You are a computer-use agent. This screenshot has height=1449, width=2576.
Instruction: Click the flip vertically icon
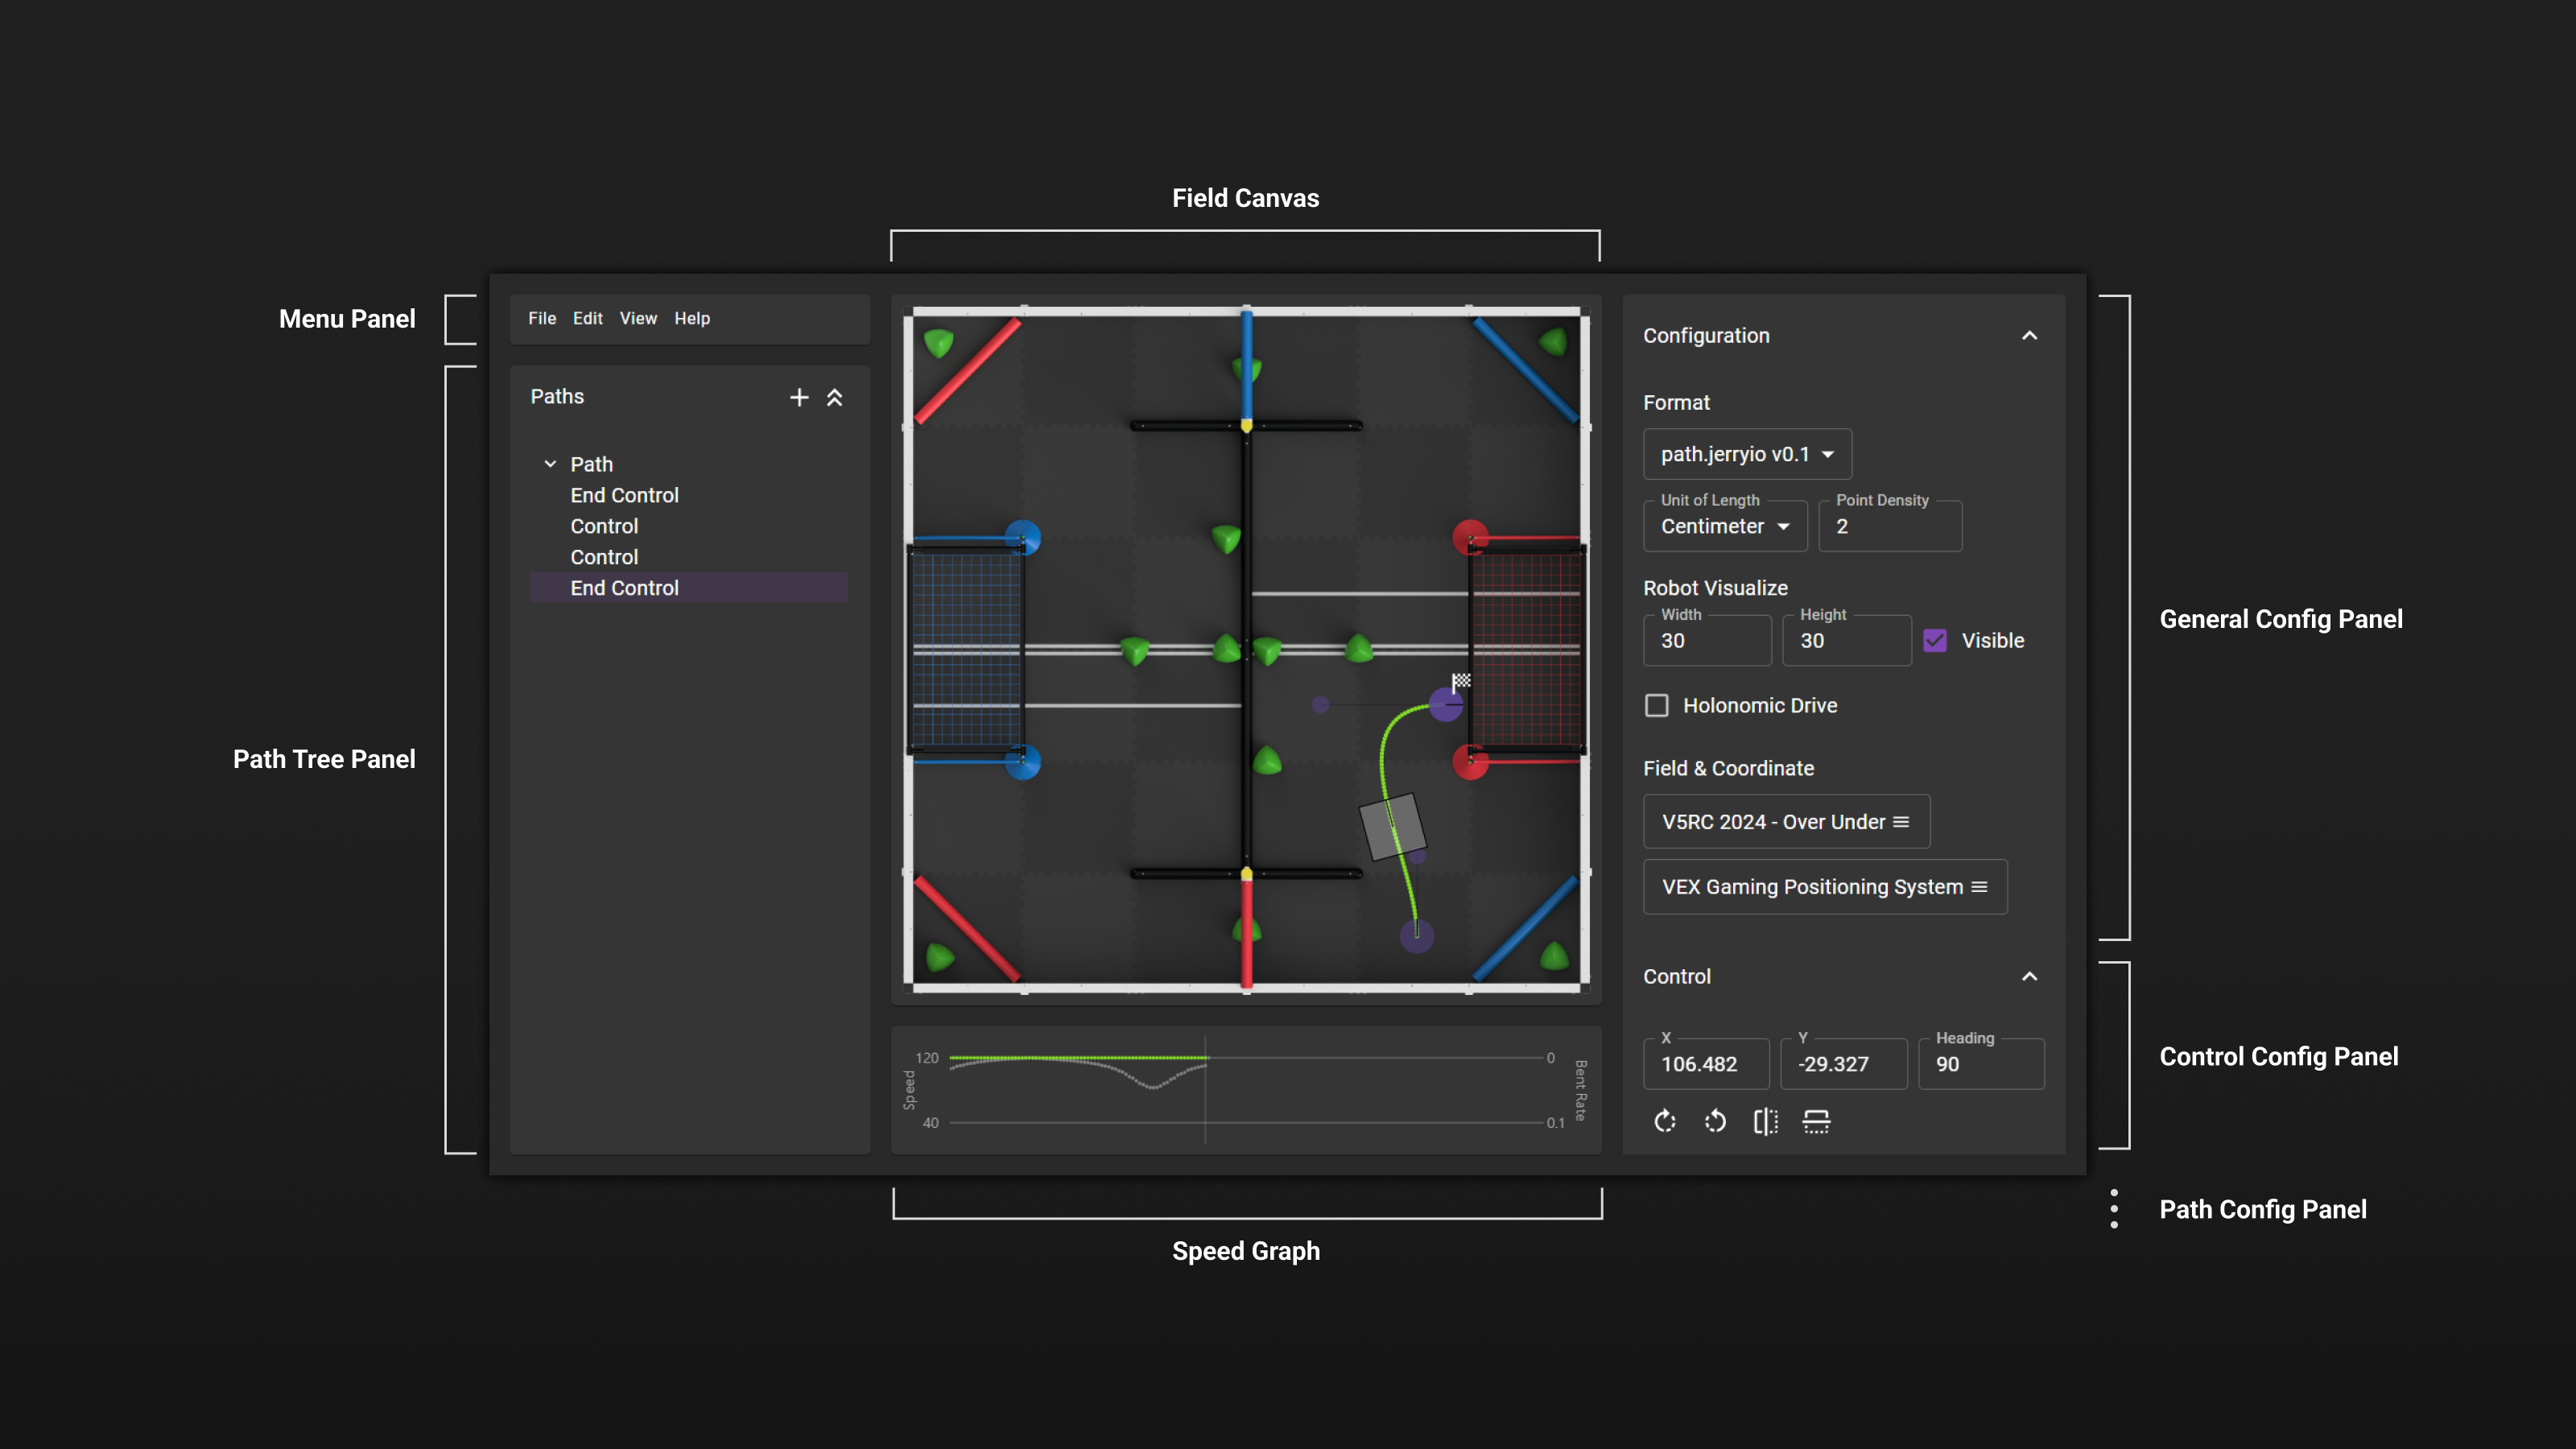(x=1816, y=1122)
